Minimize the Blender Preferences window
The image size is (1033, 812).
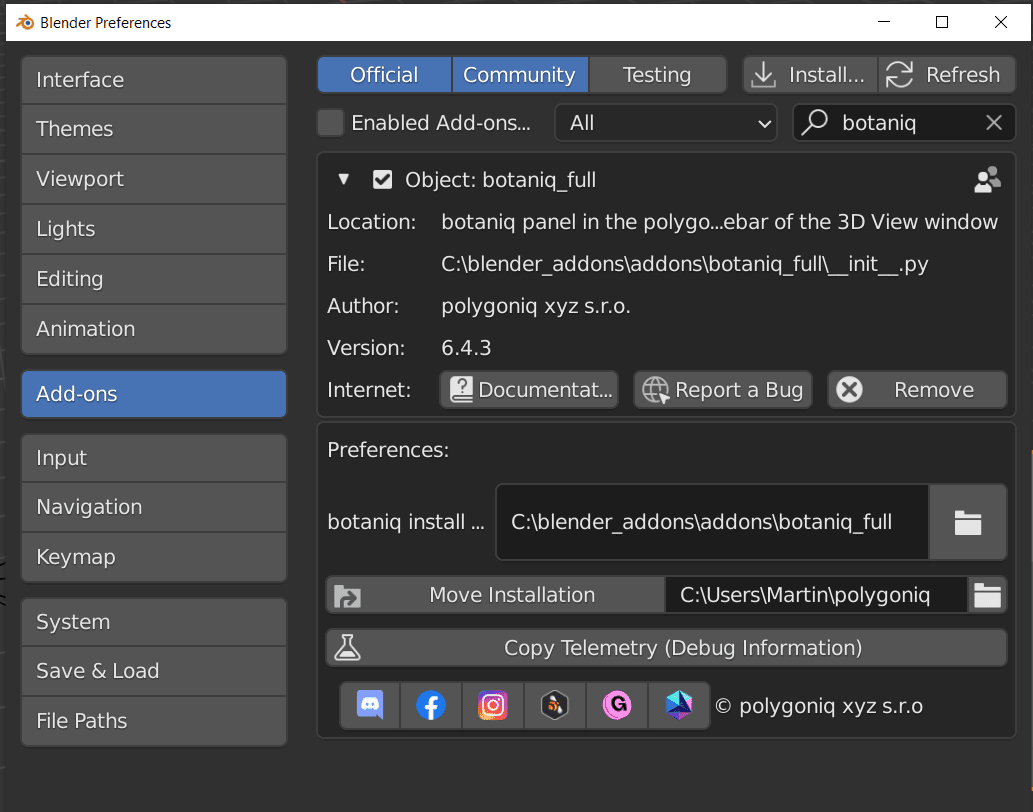[884, 22]
